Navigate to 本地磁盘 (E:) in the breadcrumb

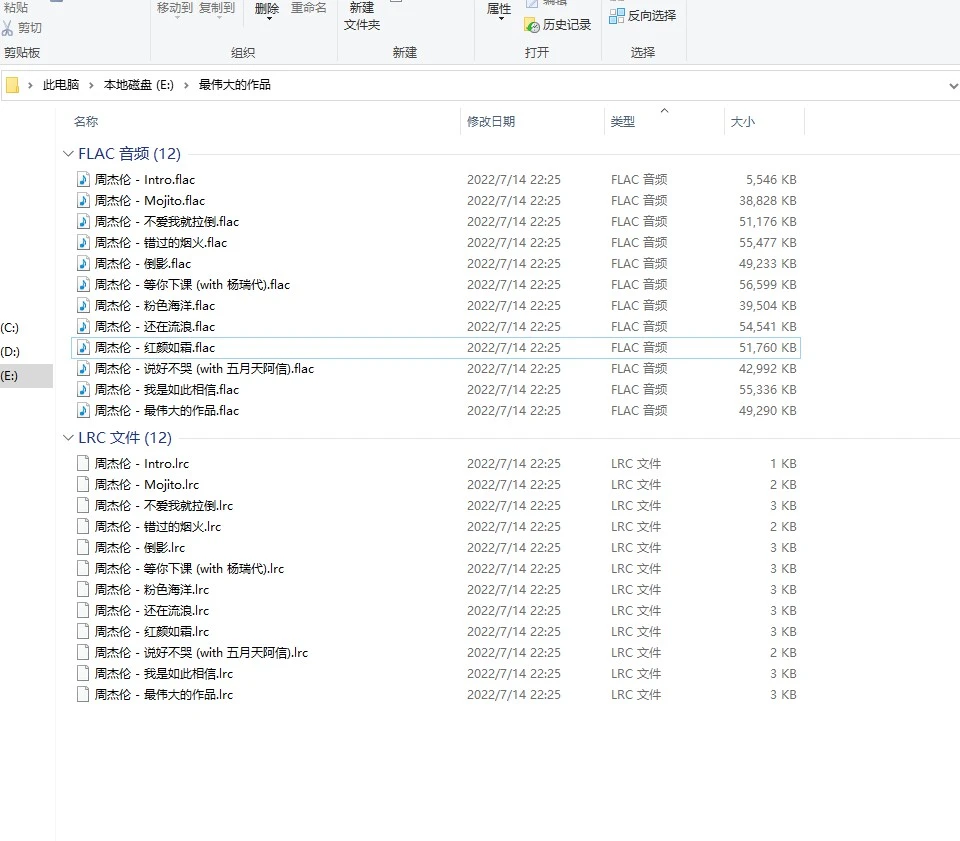tap(138, 84)
